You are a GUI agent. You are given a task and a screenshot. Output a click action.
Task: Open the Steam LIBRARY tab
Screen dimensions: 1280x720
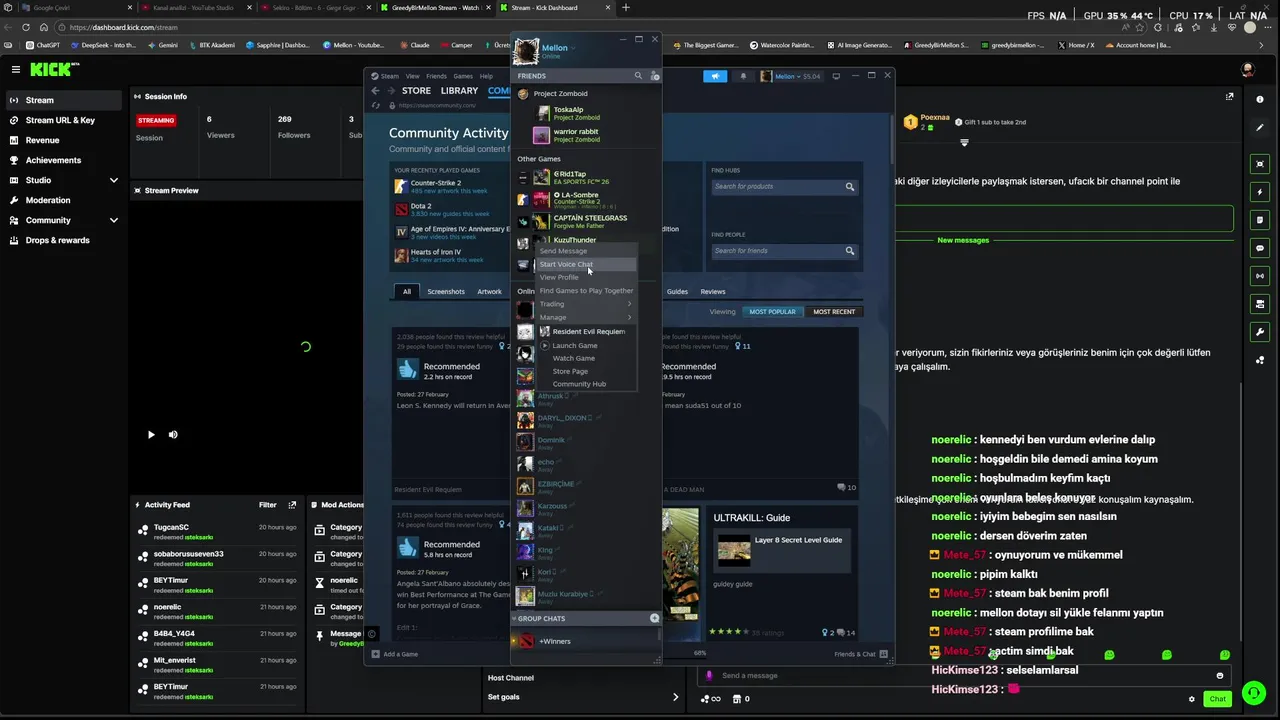tap(459, 91)
